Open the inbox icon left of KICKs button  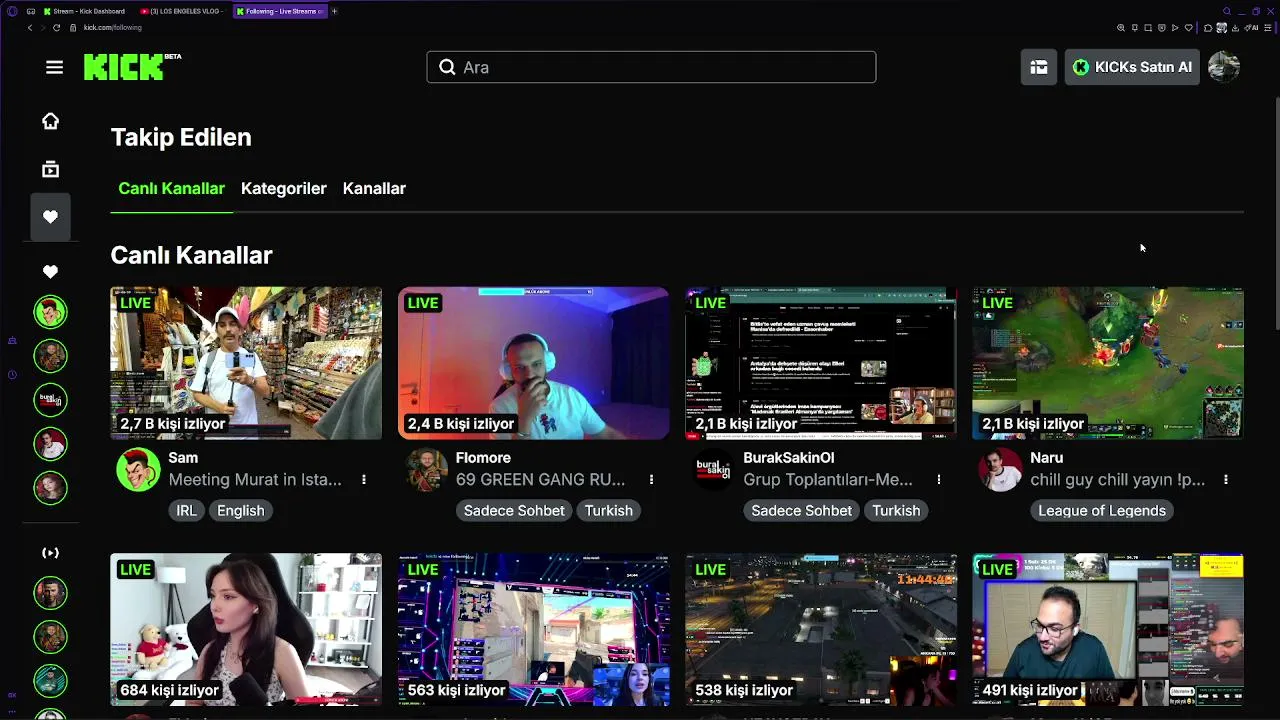[x=1039, y=67]
